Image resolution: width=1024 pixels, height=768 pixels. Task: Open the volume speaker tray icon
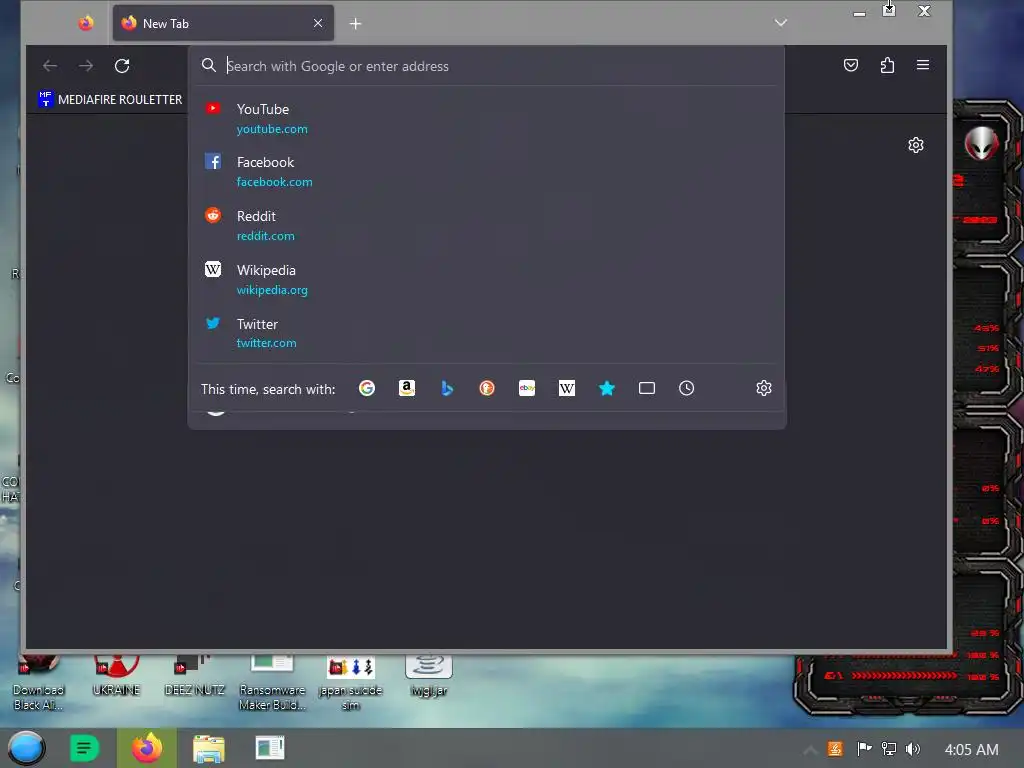[x=913, y=749]
